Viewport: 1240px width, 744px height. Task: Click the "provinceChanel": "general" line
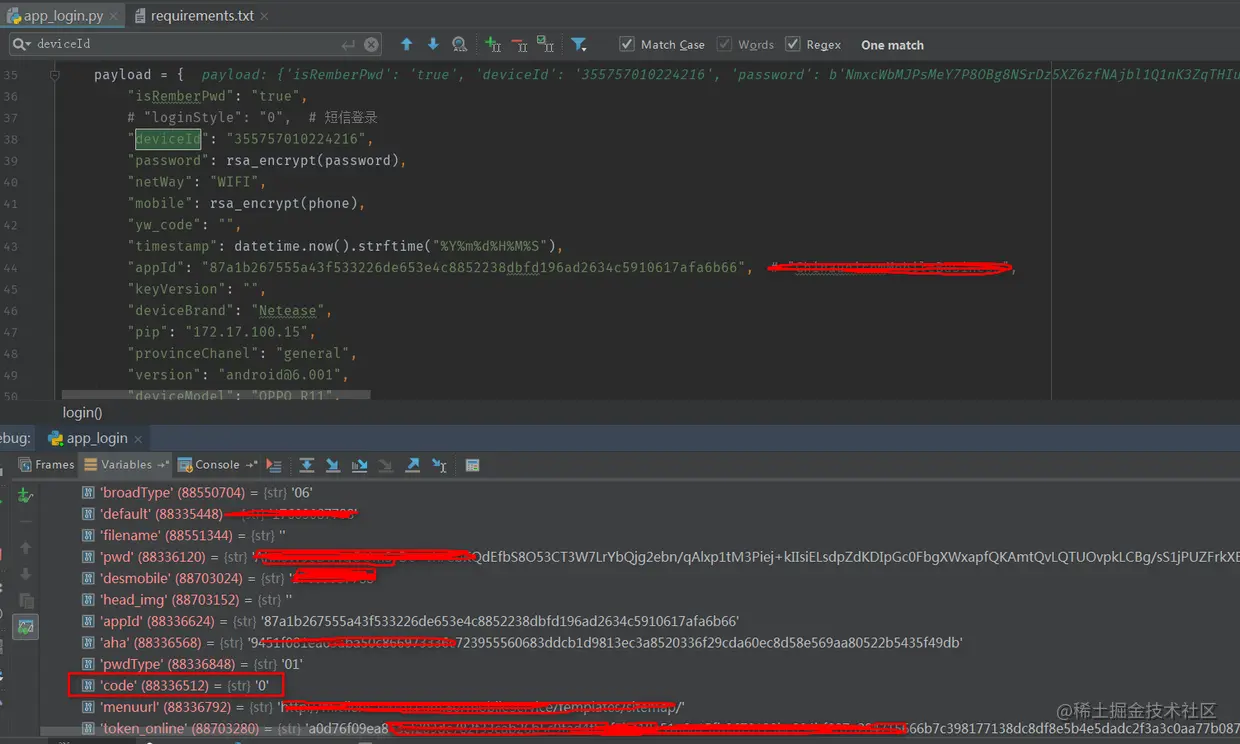pos(242,354)
